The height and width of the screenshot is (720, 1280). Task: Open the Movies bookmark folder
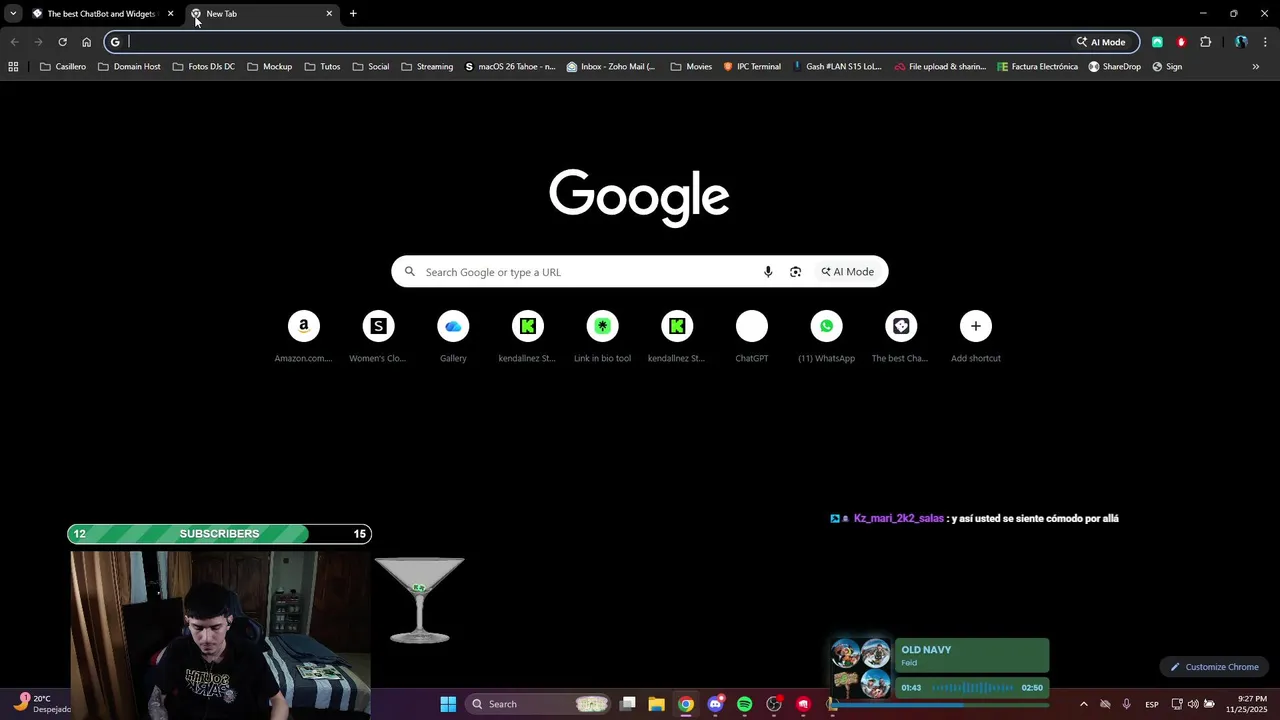pyautogui.click(x=691, y=67)
